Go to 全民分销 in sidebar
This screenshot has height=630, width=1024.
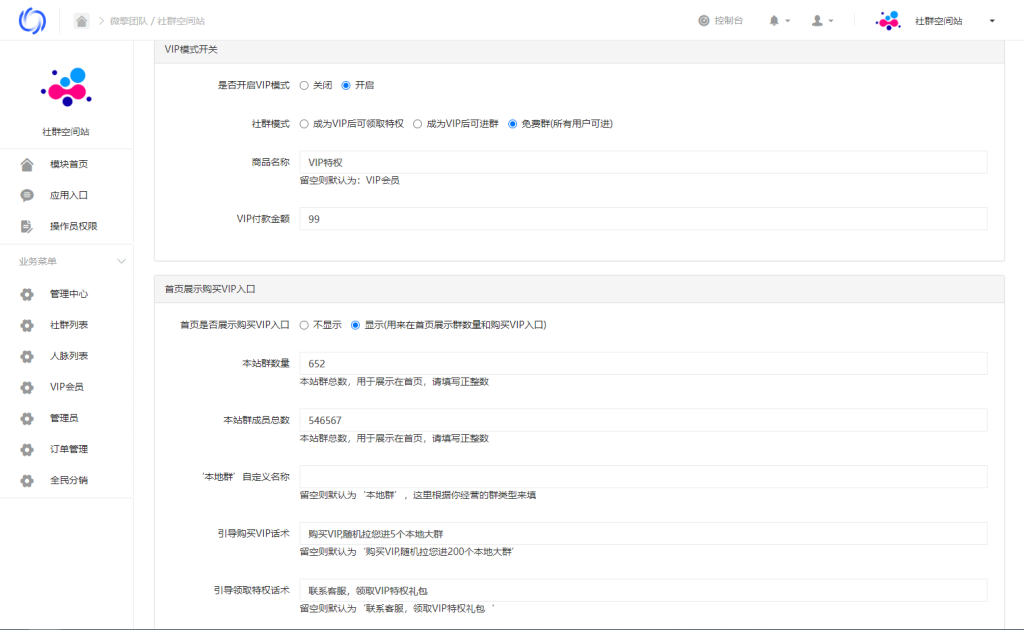coord(67,480)
